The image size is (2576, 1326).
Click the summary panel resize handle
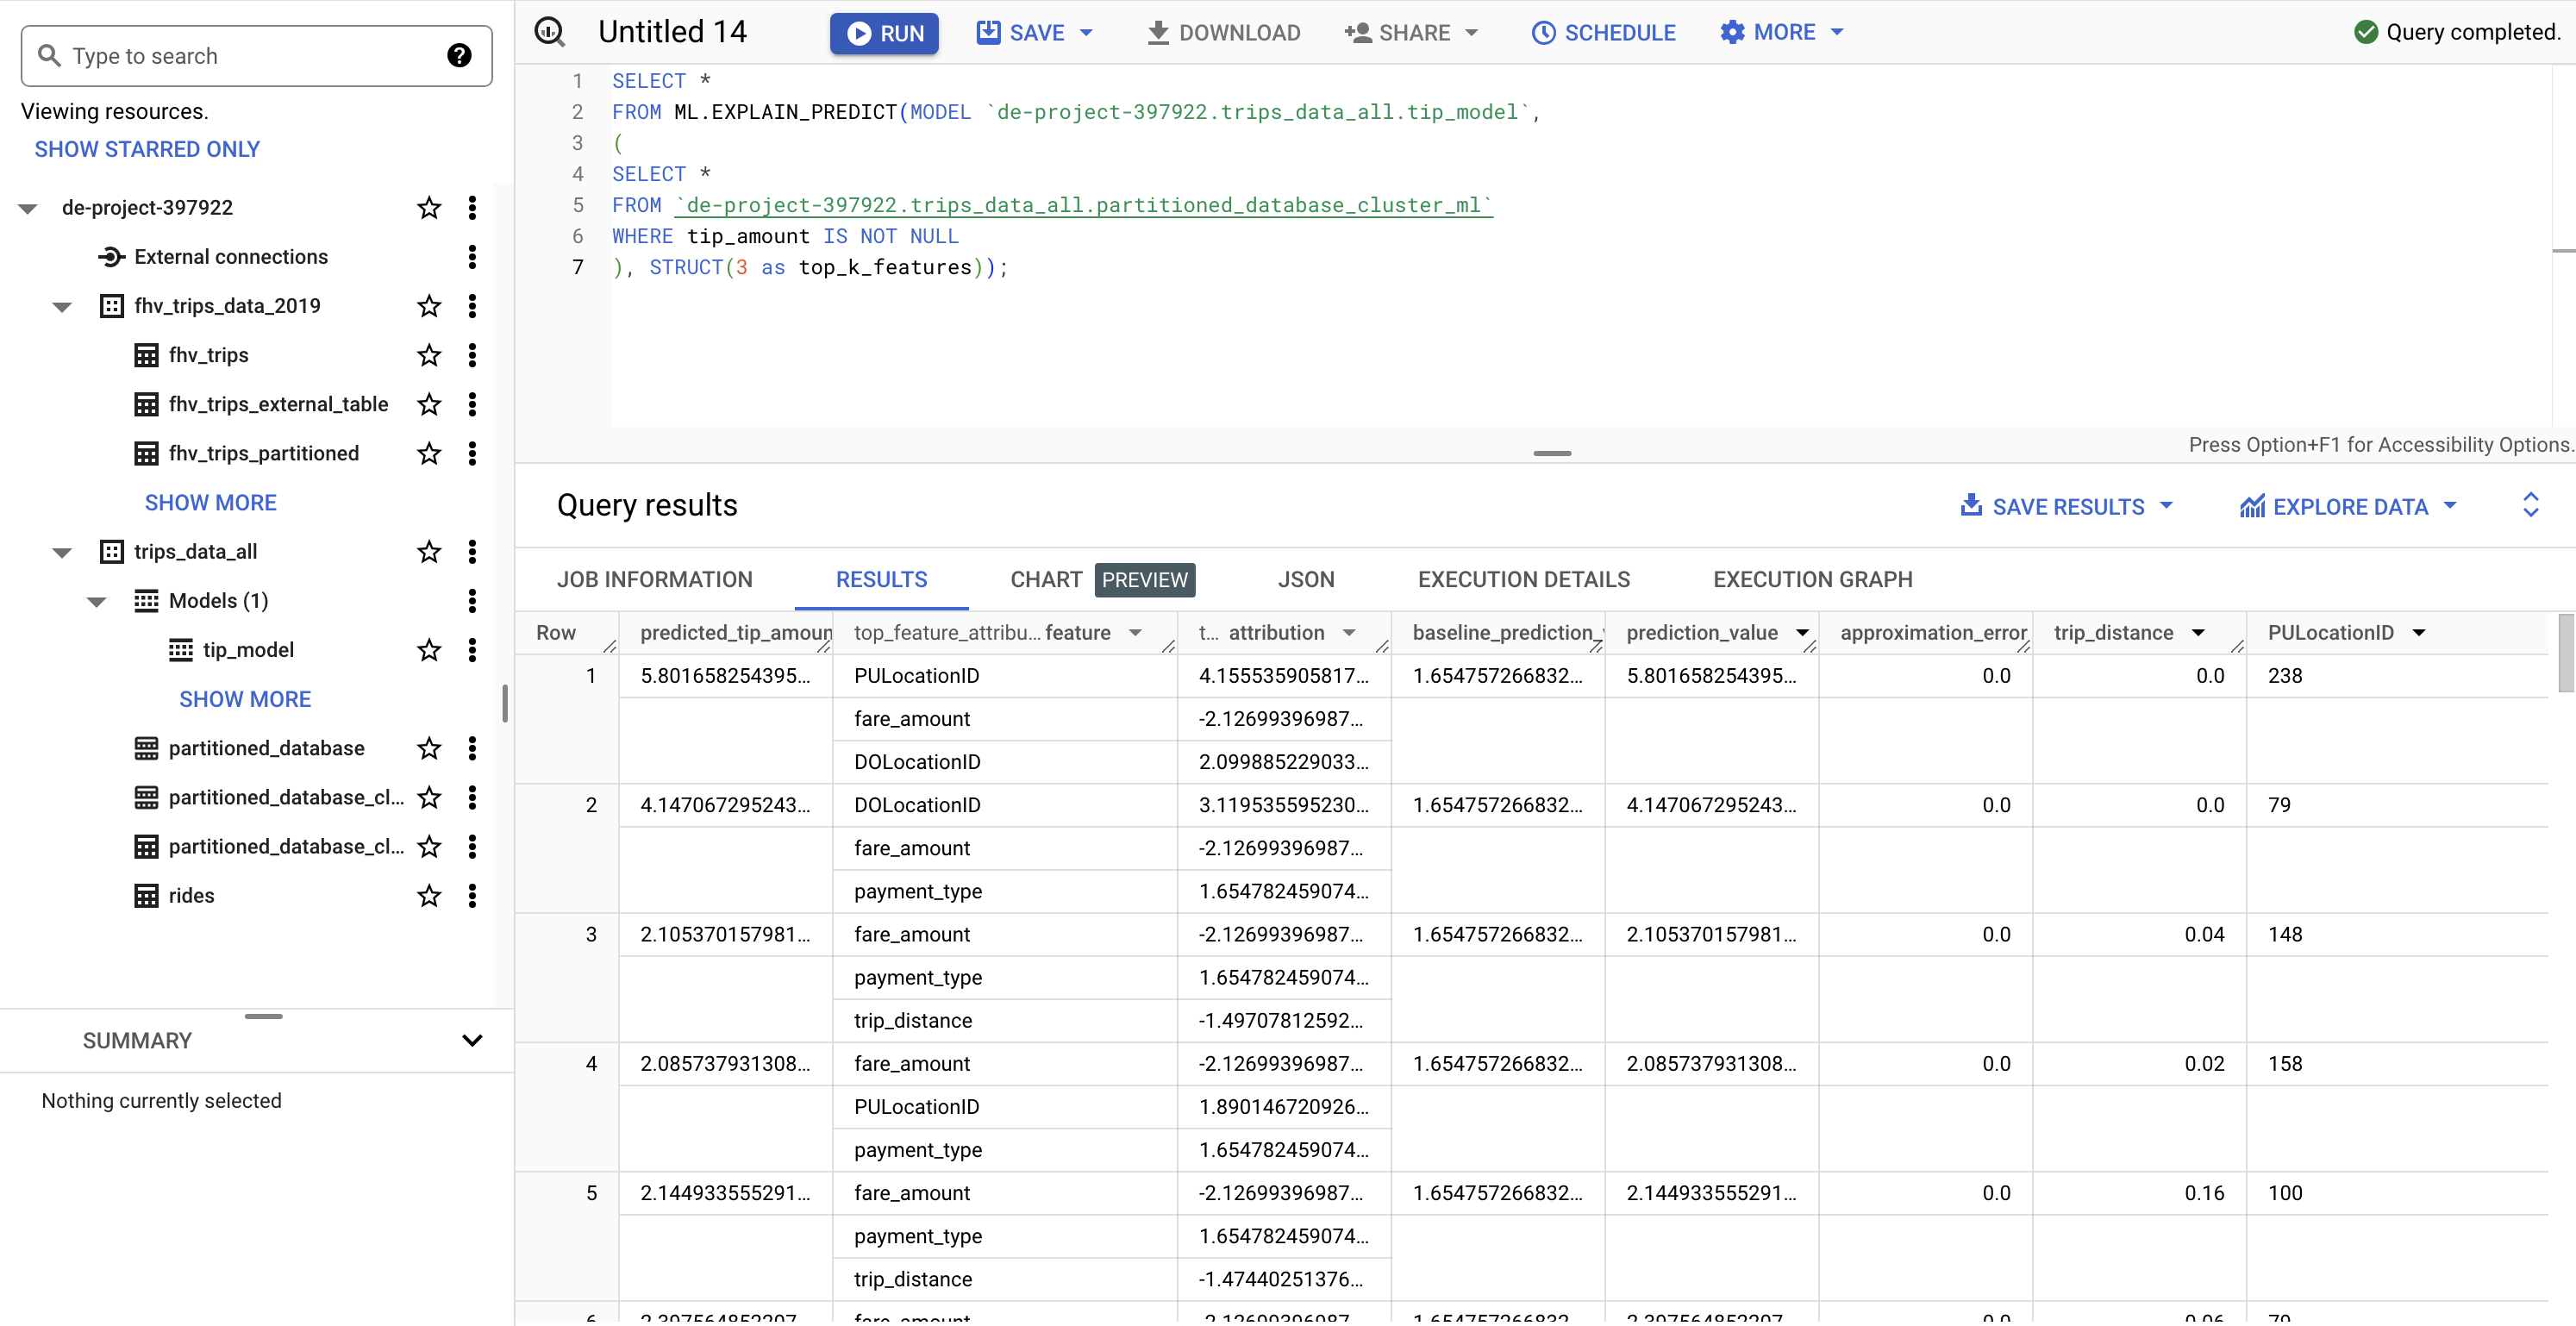[x=263, y=1017]
